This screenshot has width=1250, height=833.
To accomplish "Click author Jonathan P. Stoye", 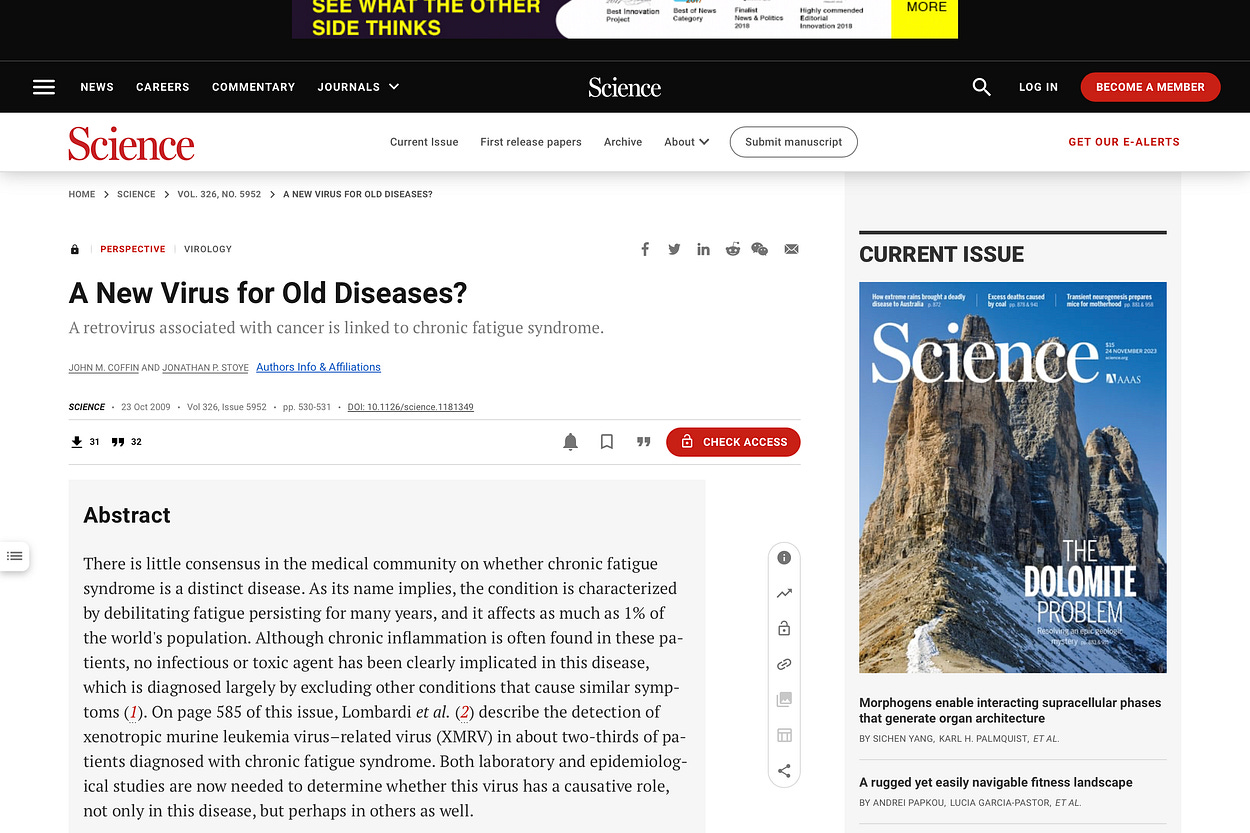I will 205,368.
